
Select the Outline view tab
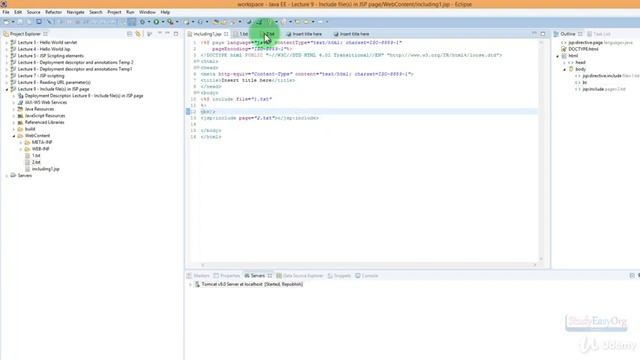pos(567,34)
